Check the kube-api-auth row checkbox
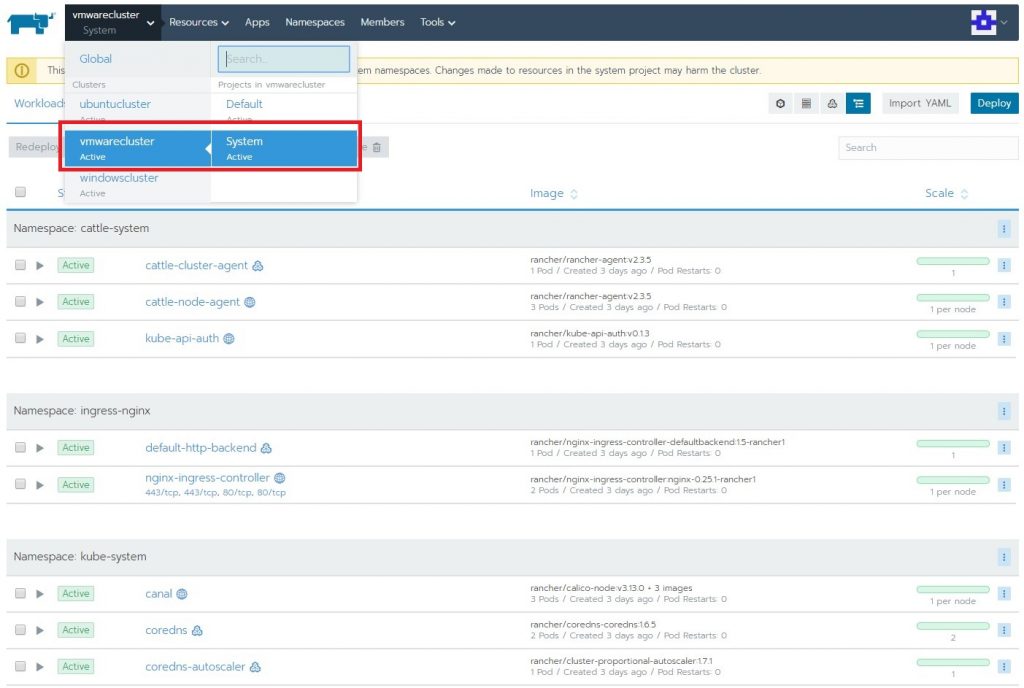This screenshot has height=688, width=1024. (x=20, y=338)
